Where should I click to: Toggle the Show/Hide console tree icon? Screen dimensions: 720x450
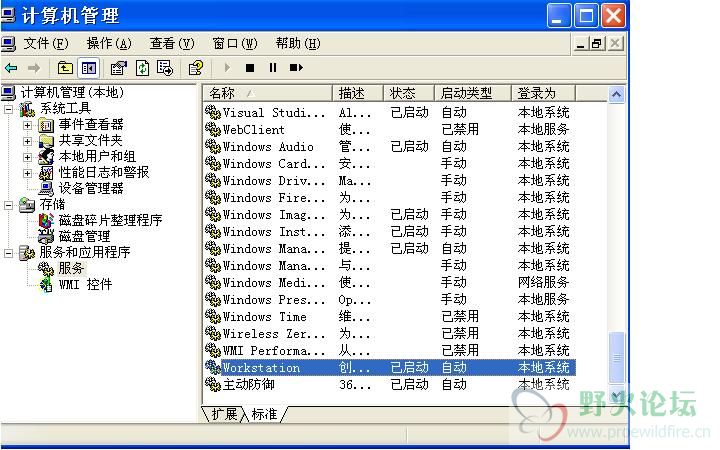pos(89,68)
